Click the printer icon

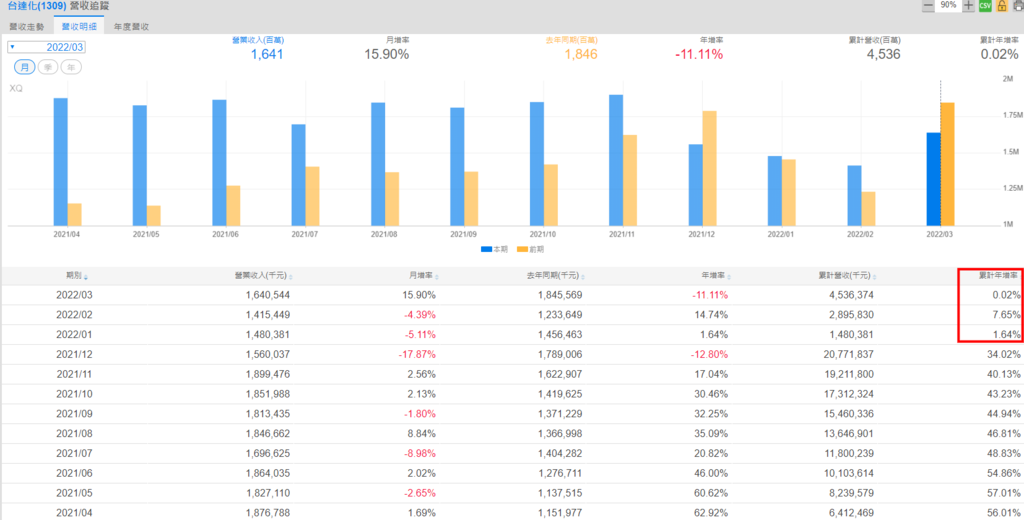tap(1018, 5)
